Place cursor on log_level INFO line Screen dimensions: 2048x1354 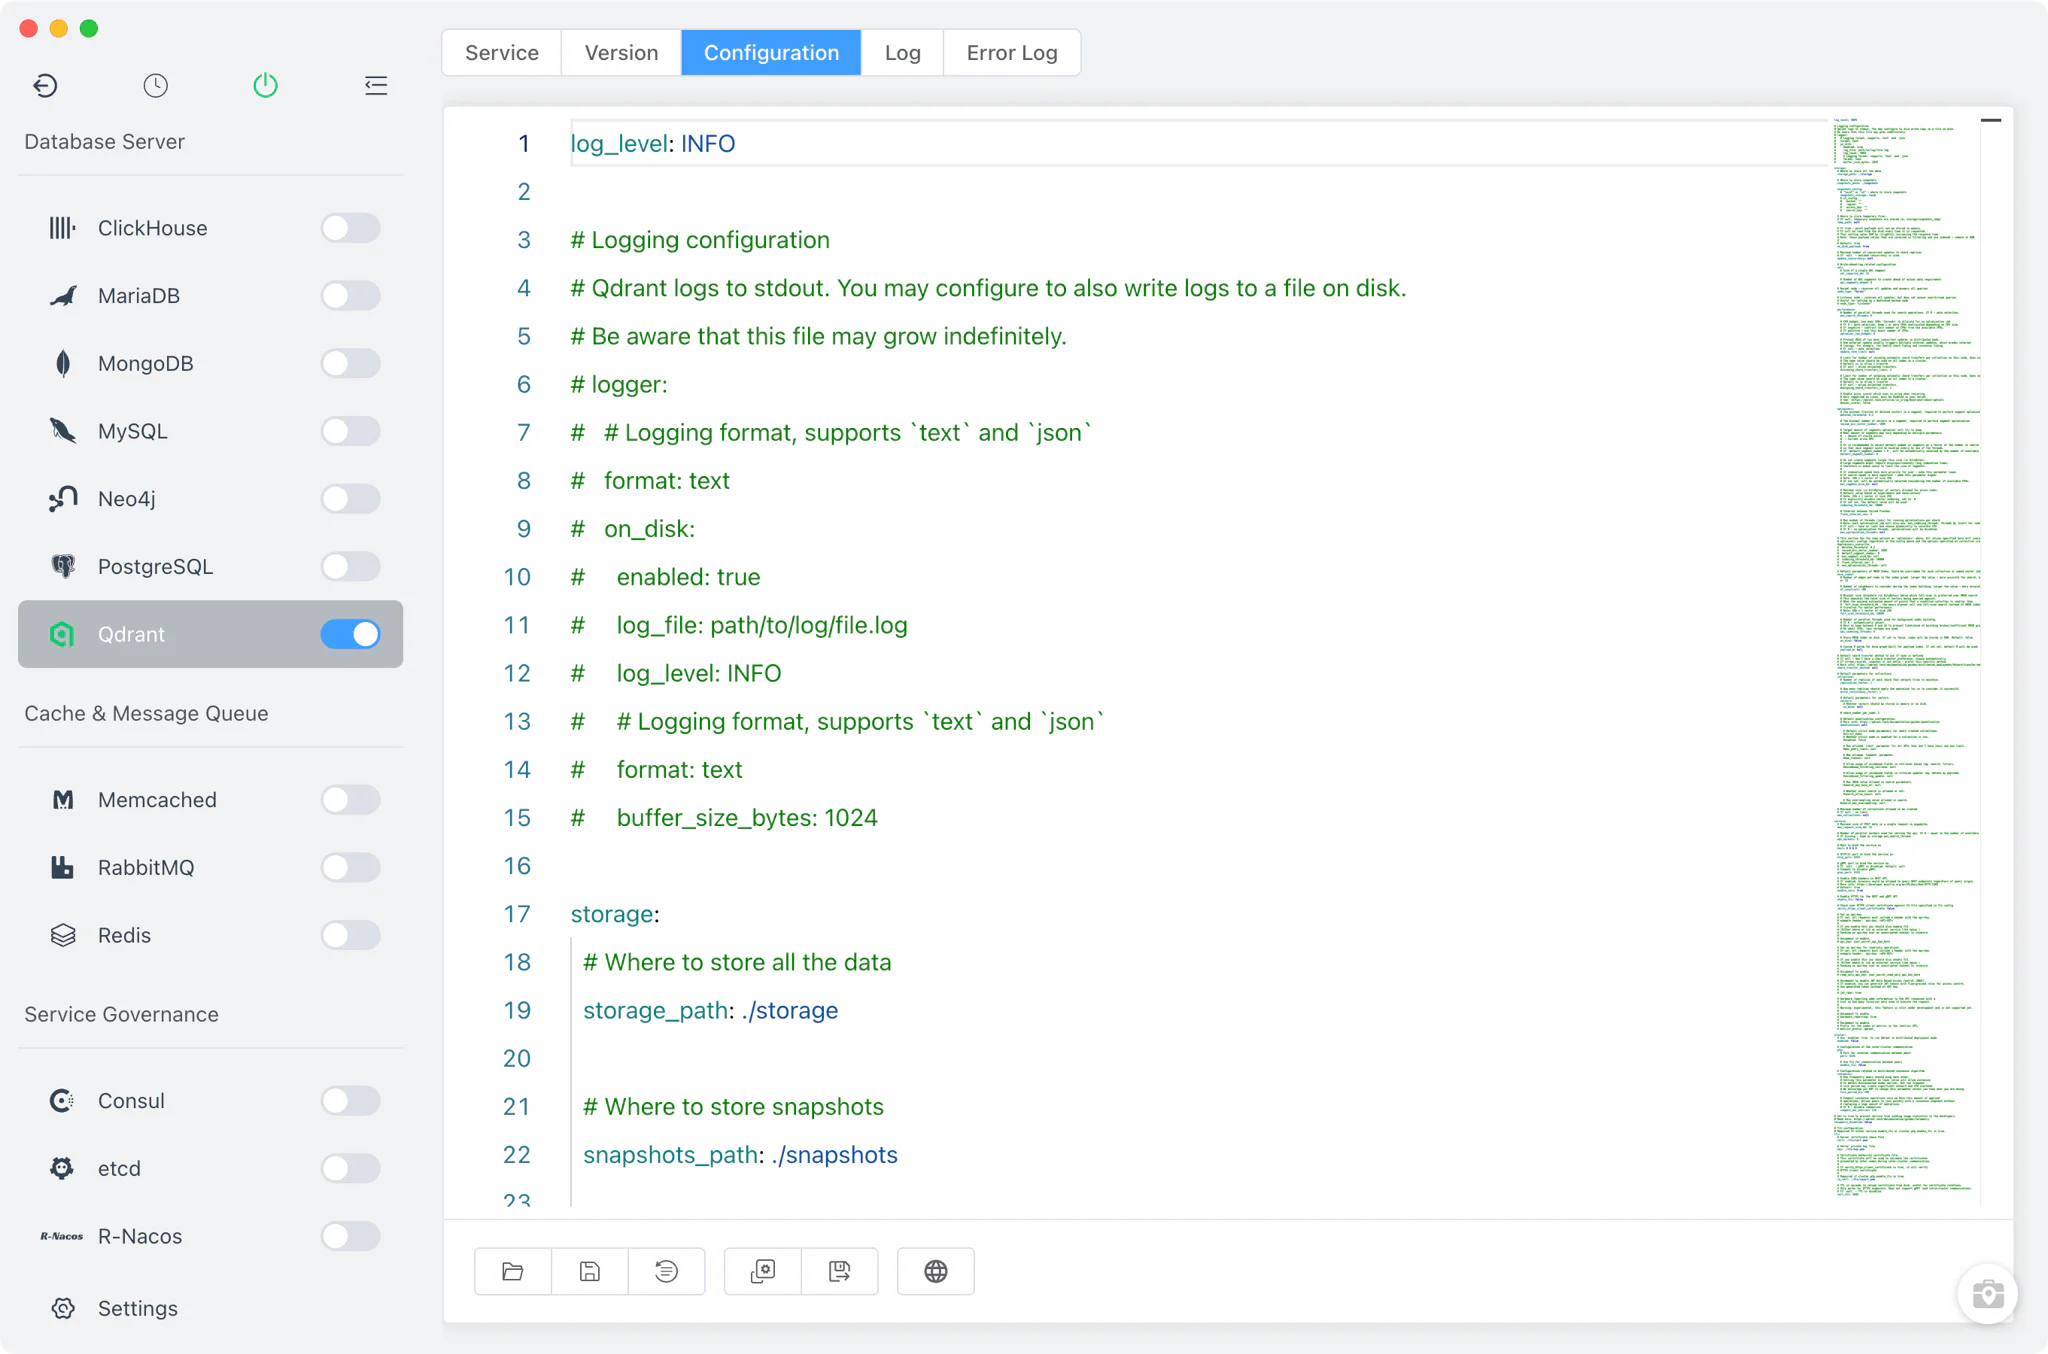click(x=653, y=144)
